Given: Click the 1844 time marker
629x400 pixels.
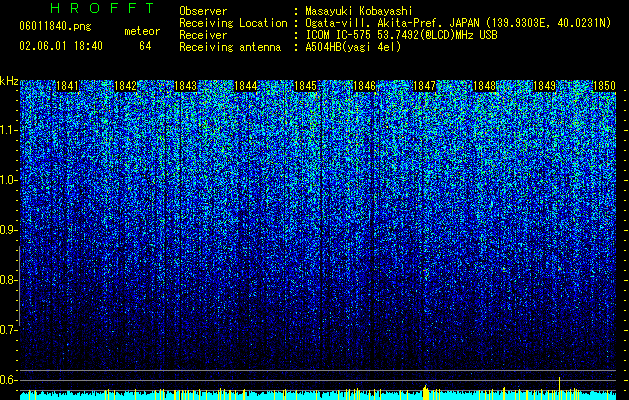Looking at the screenshot, I should click(246, 86).
